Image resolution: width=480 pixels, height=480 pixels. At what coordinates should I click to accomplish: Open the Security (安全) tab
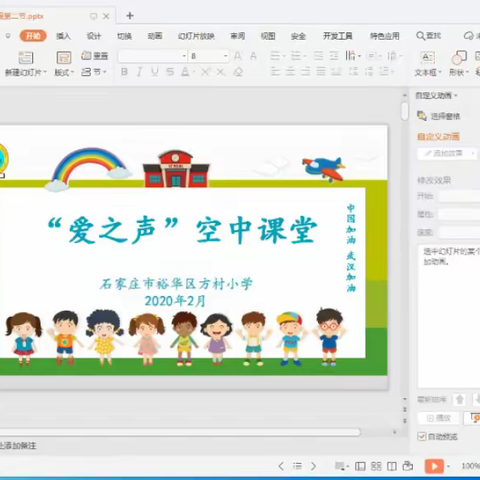(298, 36)
